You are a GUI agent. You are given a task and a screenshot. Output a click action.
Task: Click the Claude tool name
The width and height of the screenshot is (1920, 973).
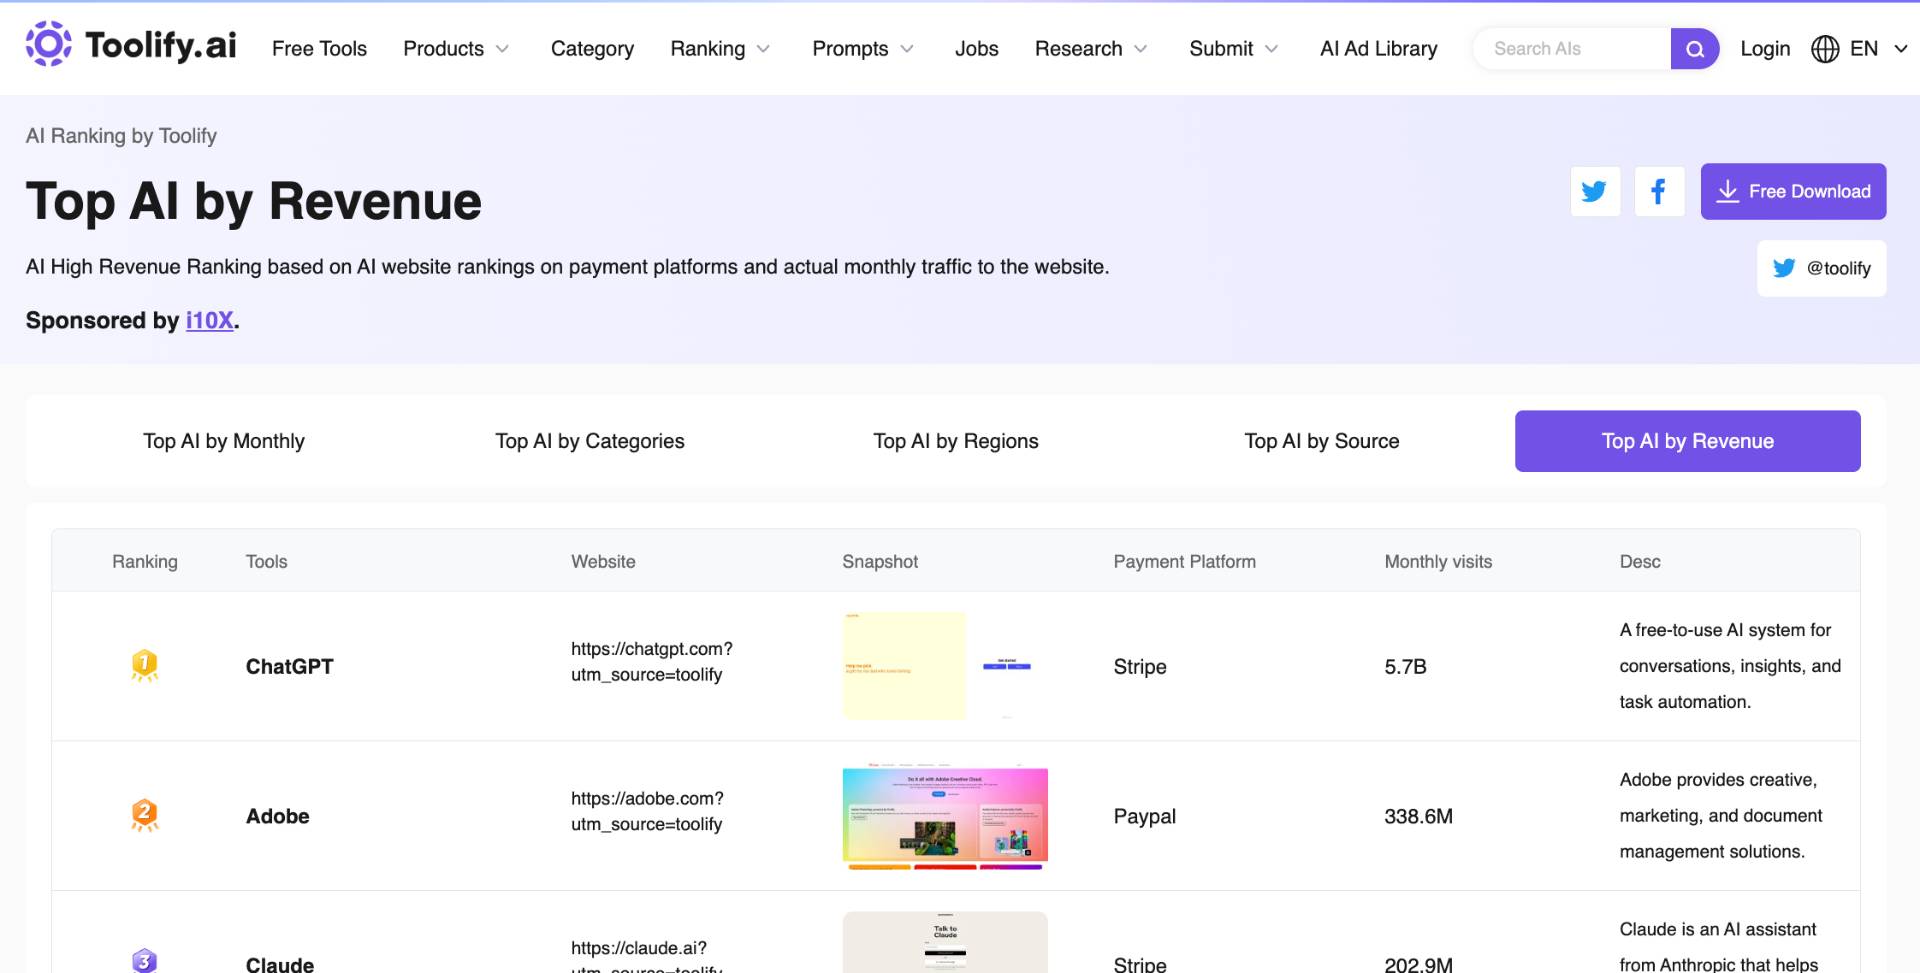click(x=280, y=964)
